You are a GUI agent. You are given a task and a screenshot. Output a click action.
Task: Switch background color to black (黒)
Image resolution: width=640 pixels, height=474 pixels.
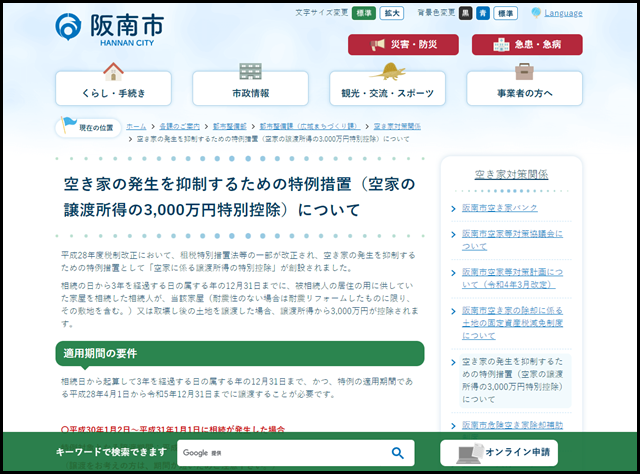pos(465,13)
